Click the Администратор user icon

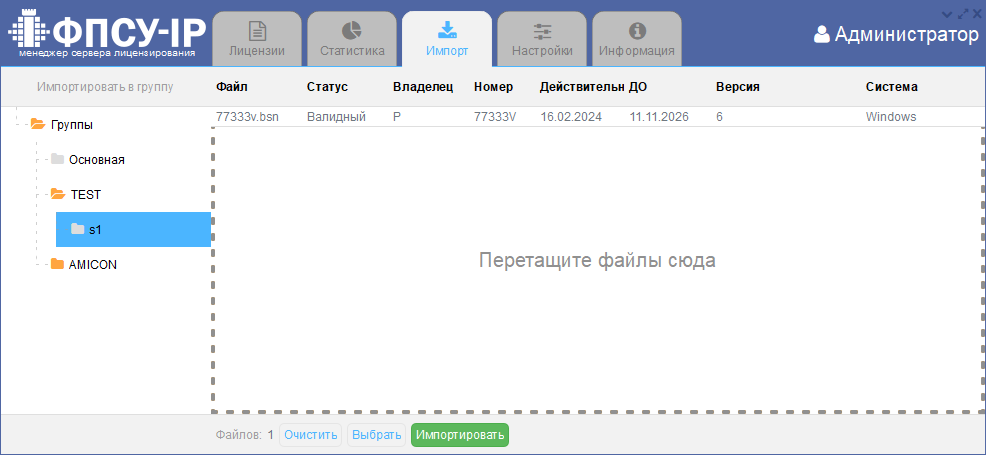point(822,35)
